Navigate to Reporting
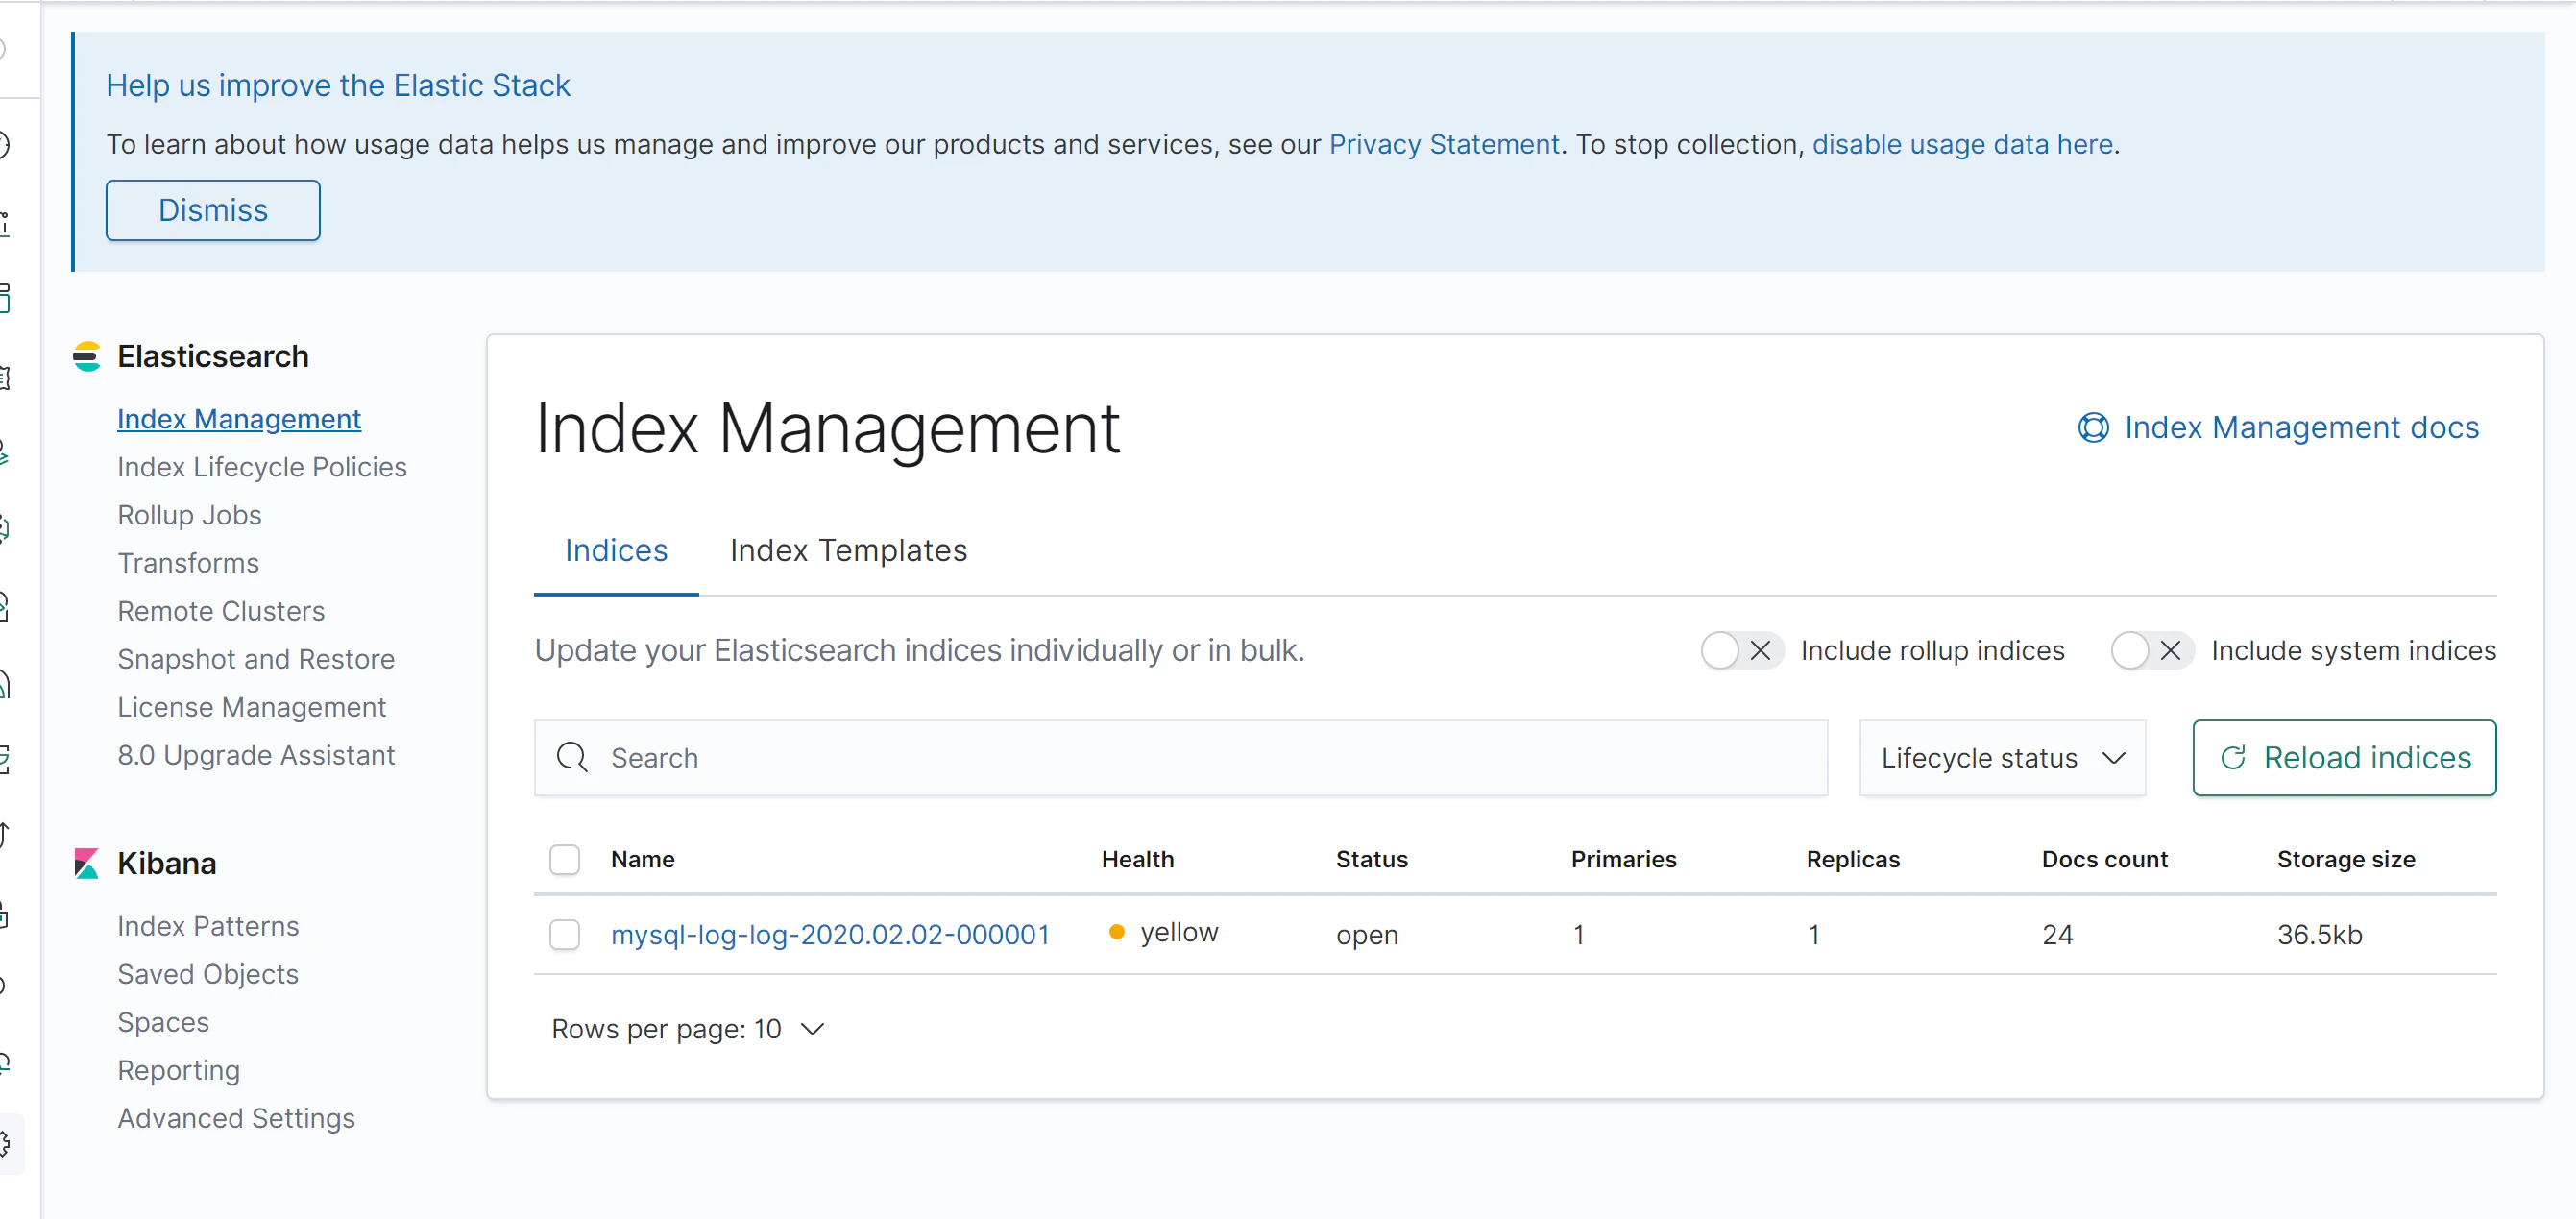Viewport: 2576px width, 1219px height. tap(179, 1070)
